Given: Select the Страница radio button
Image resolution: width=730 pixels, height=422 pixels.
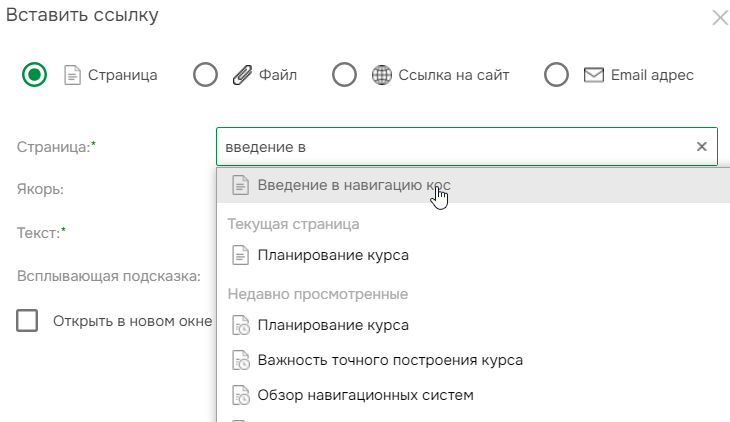Looking at the screenshot, I should (34, 75).
